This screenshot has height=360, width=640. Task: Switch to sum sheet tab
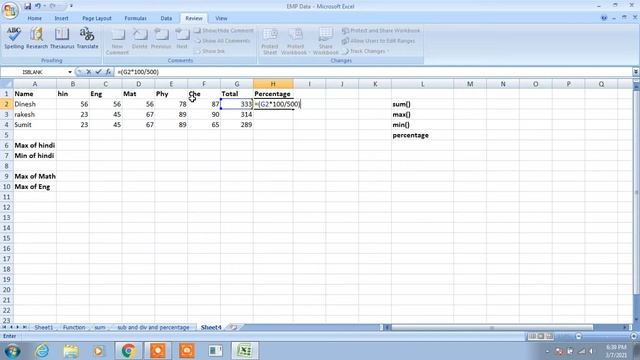point(100,327)
